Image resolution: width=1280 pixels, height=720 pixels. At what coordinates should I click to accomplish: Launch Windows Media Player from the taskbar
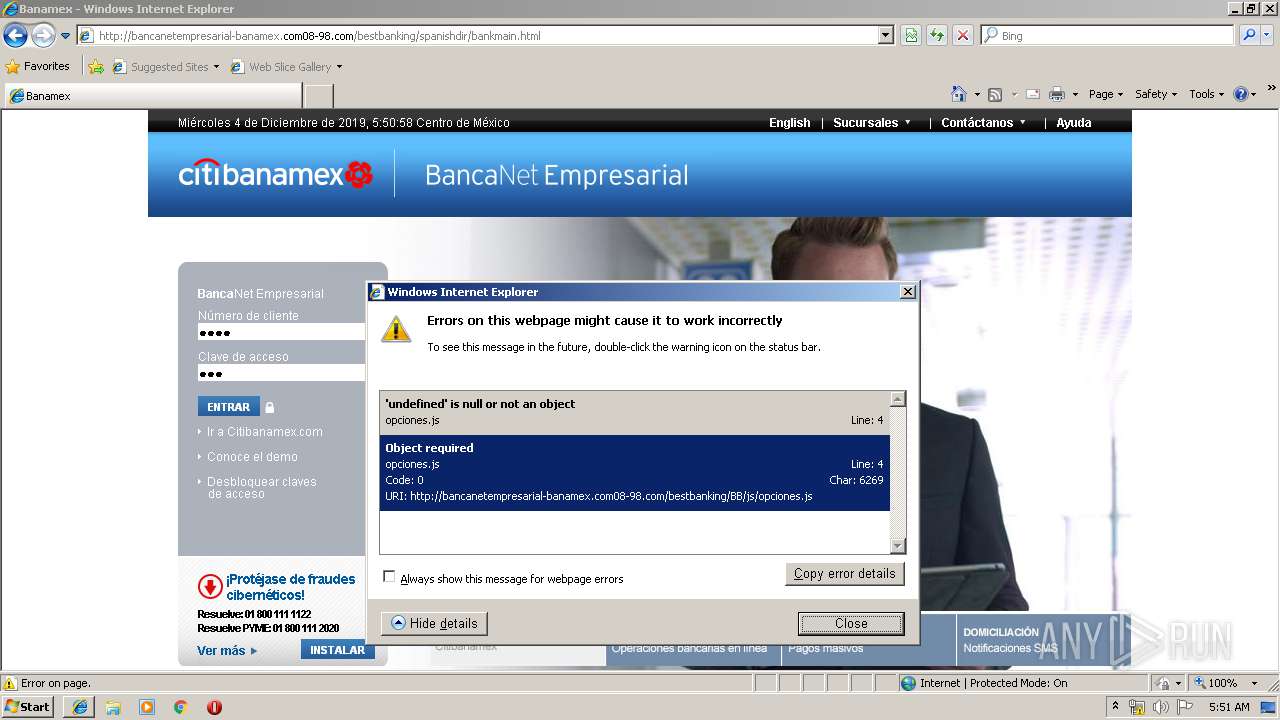pos(147,707)
